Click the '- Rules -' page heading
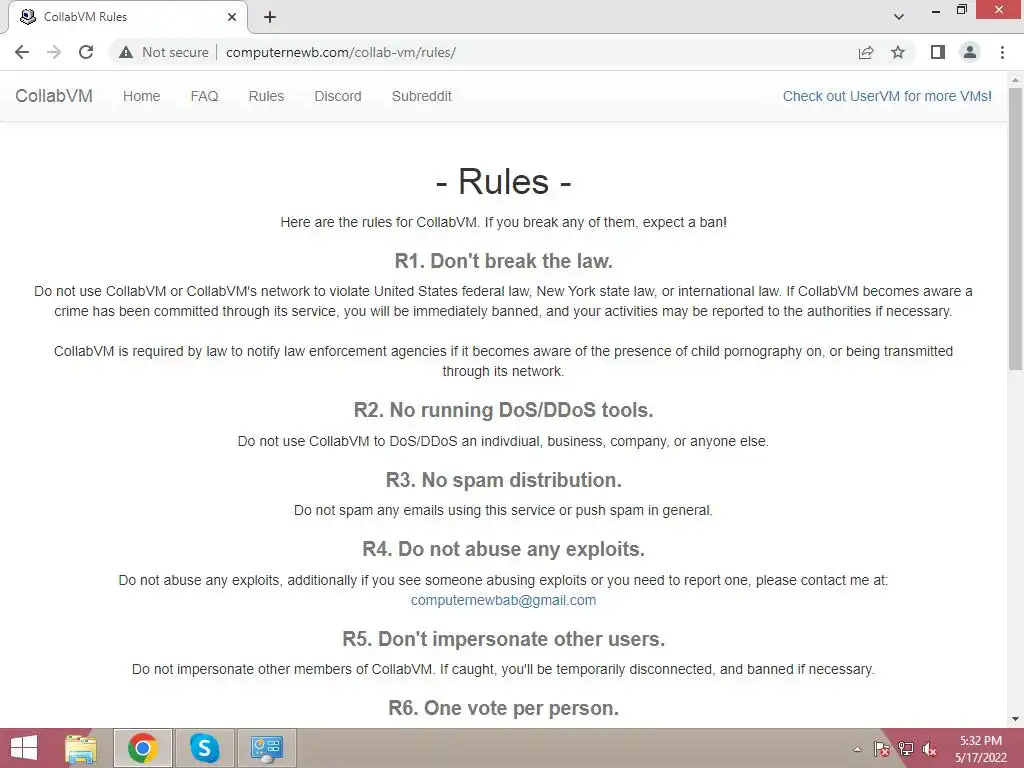The image size is (1024, 768). (x=504, y=181)
